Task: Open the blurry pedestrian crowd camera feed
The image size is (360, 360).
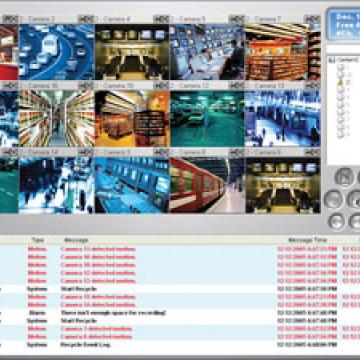Action: pyautogui.click(x=56, y=185)
